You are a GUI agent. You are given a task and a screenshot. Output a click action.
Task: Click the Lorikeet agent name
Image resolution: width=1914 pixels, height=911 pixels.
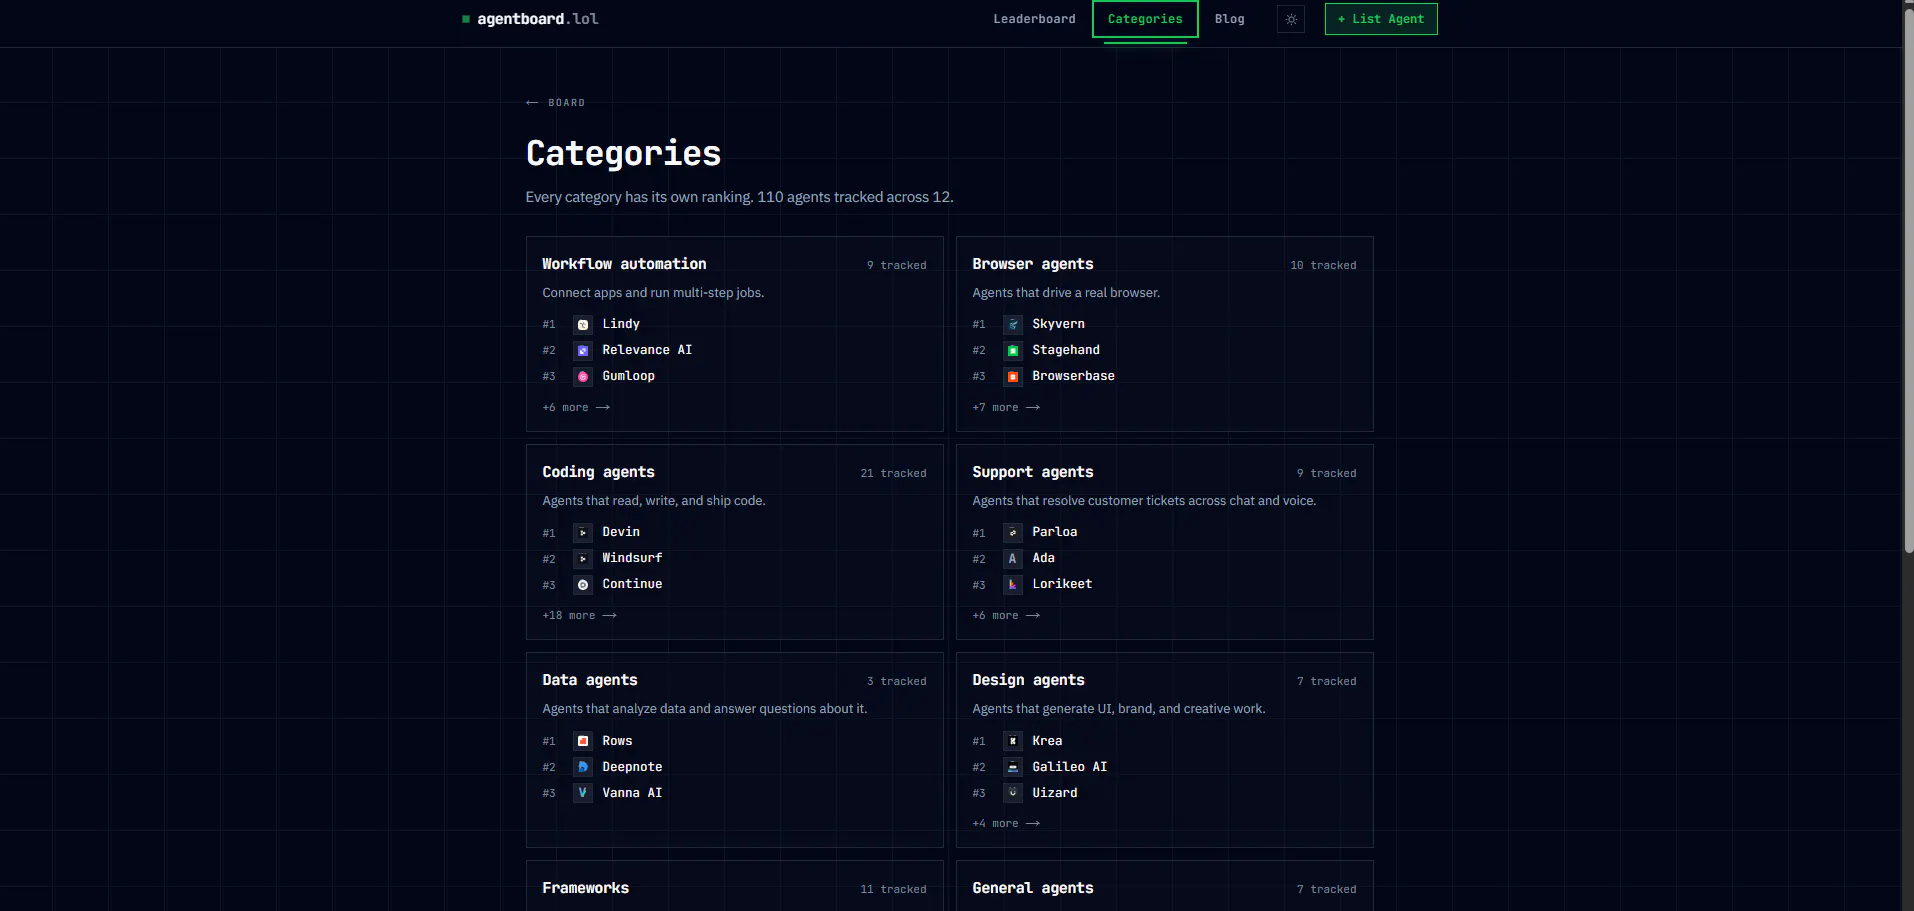point(1062,584)
